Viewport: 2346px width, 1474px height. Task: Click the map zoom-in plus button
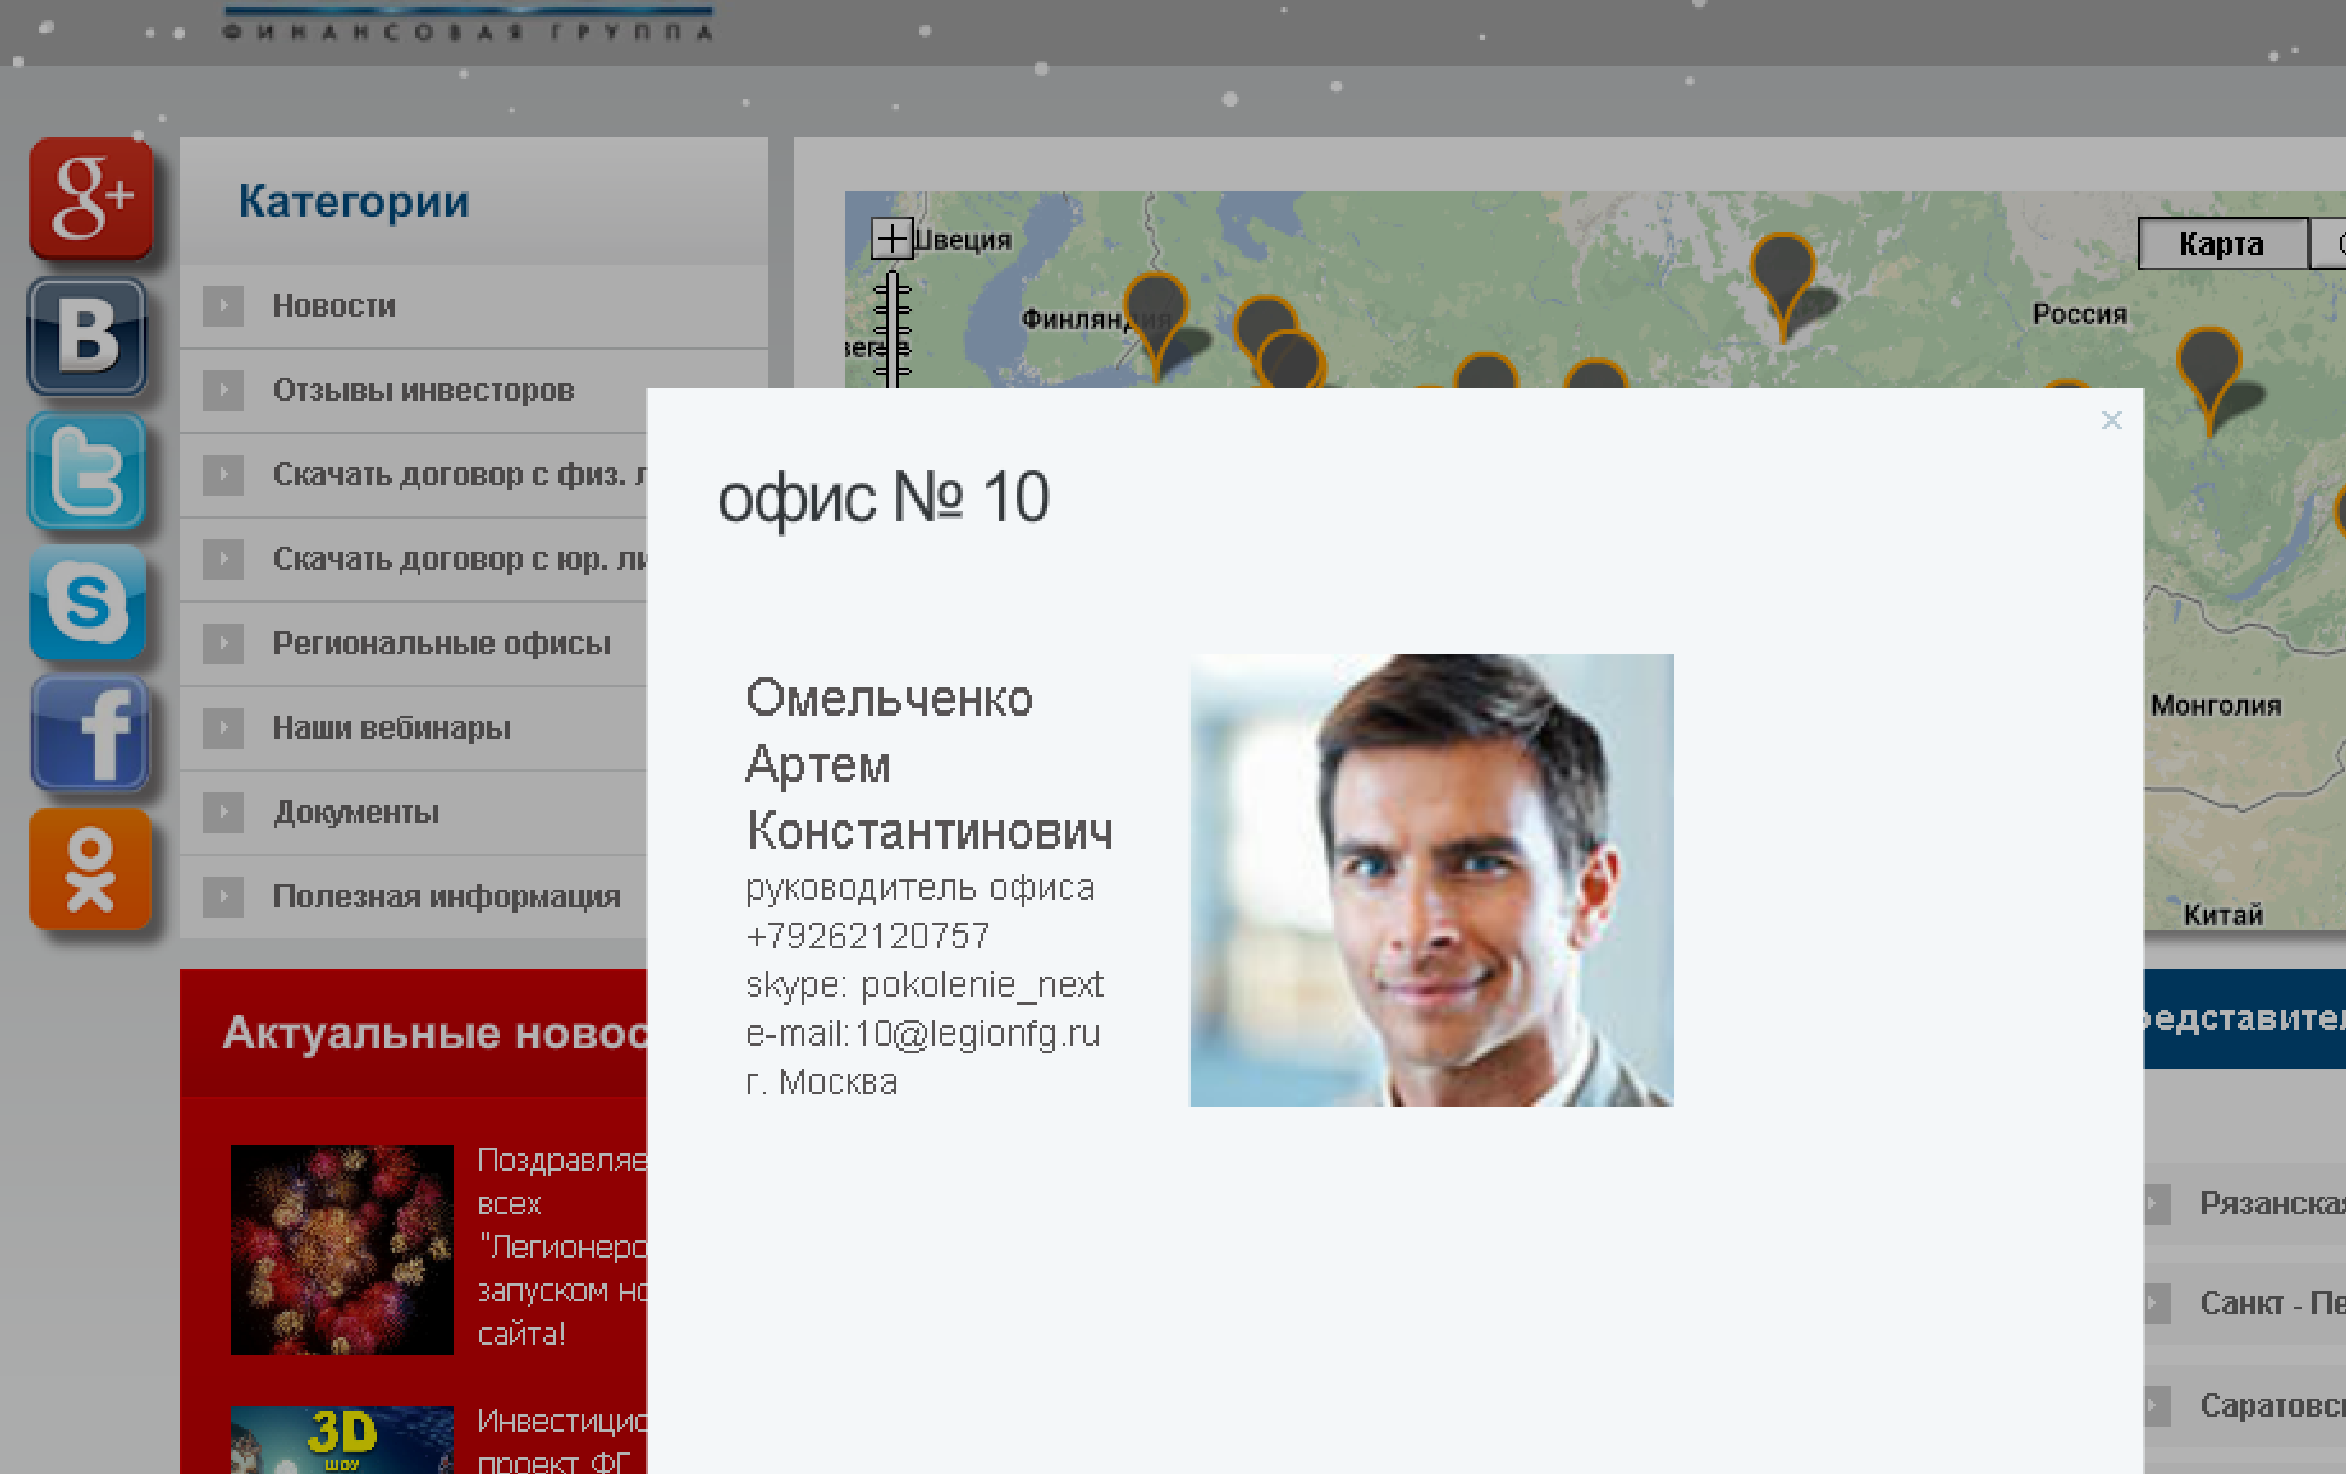pyautogui.click(x=891, y=239)
